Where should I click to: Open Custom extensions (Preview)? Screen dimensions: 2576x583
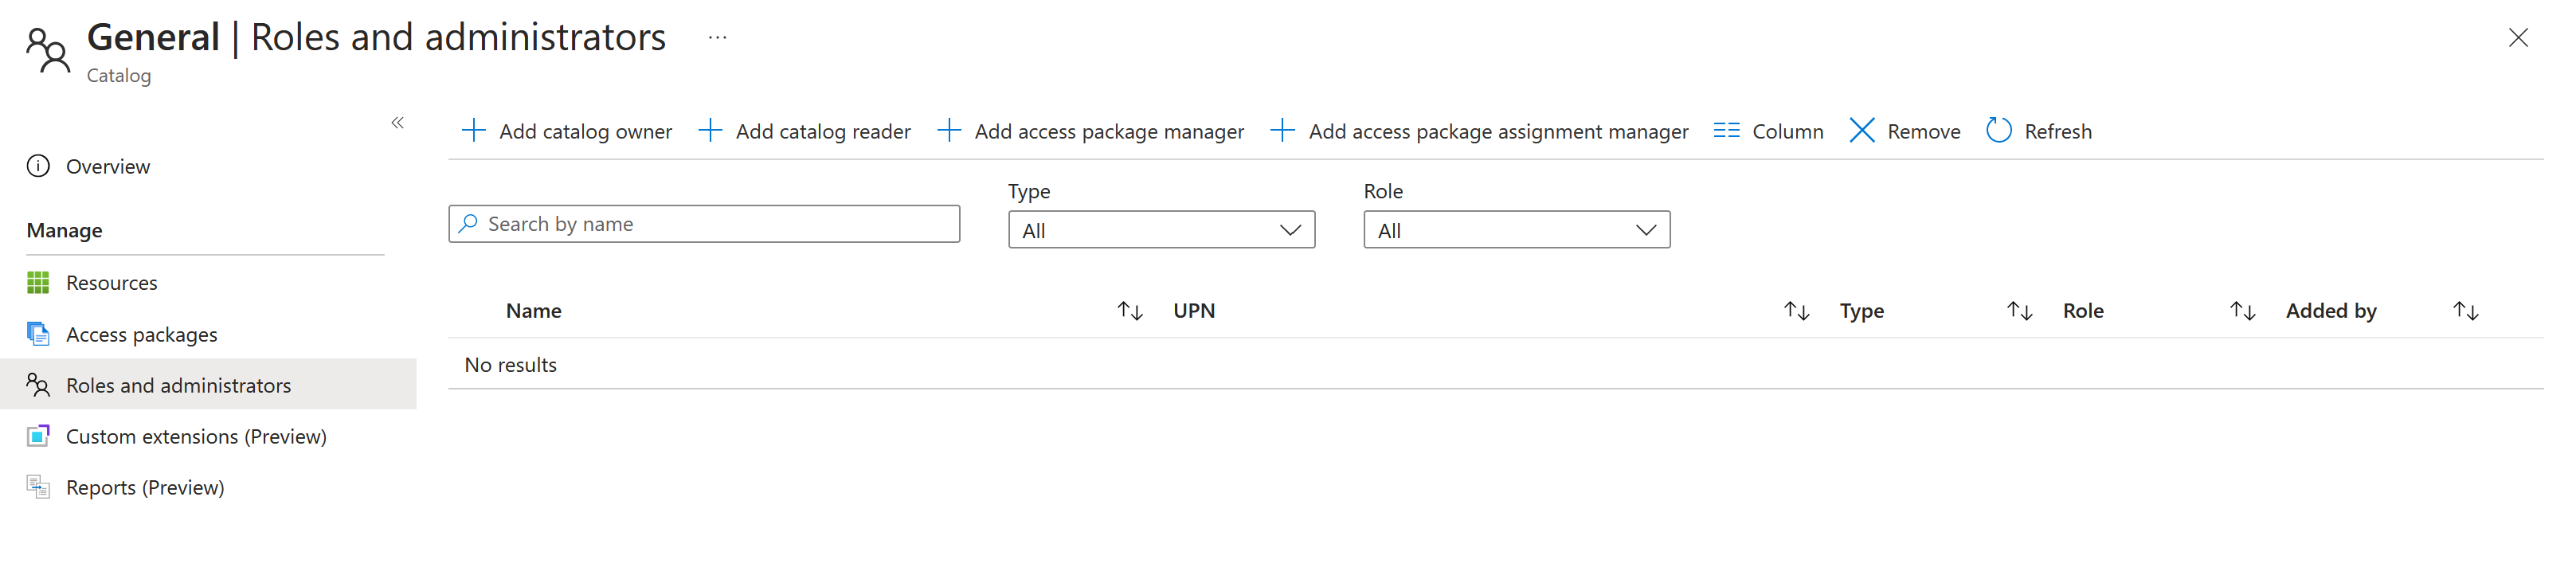click(x=196, y=436)
